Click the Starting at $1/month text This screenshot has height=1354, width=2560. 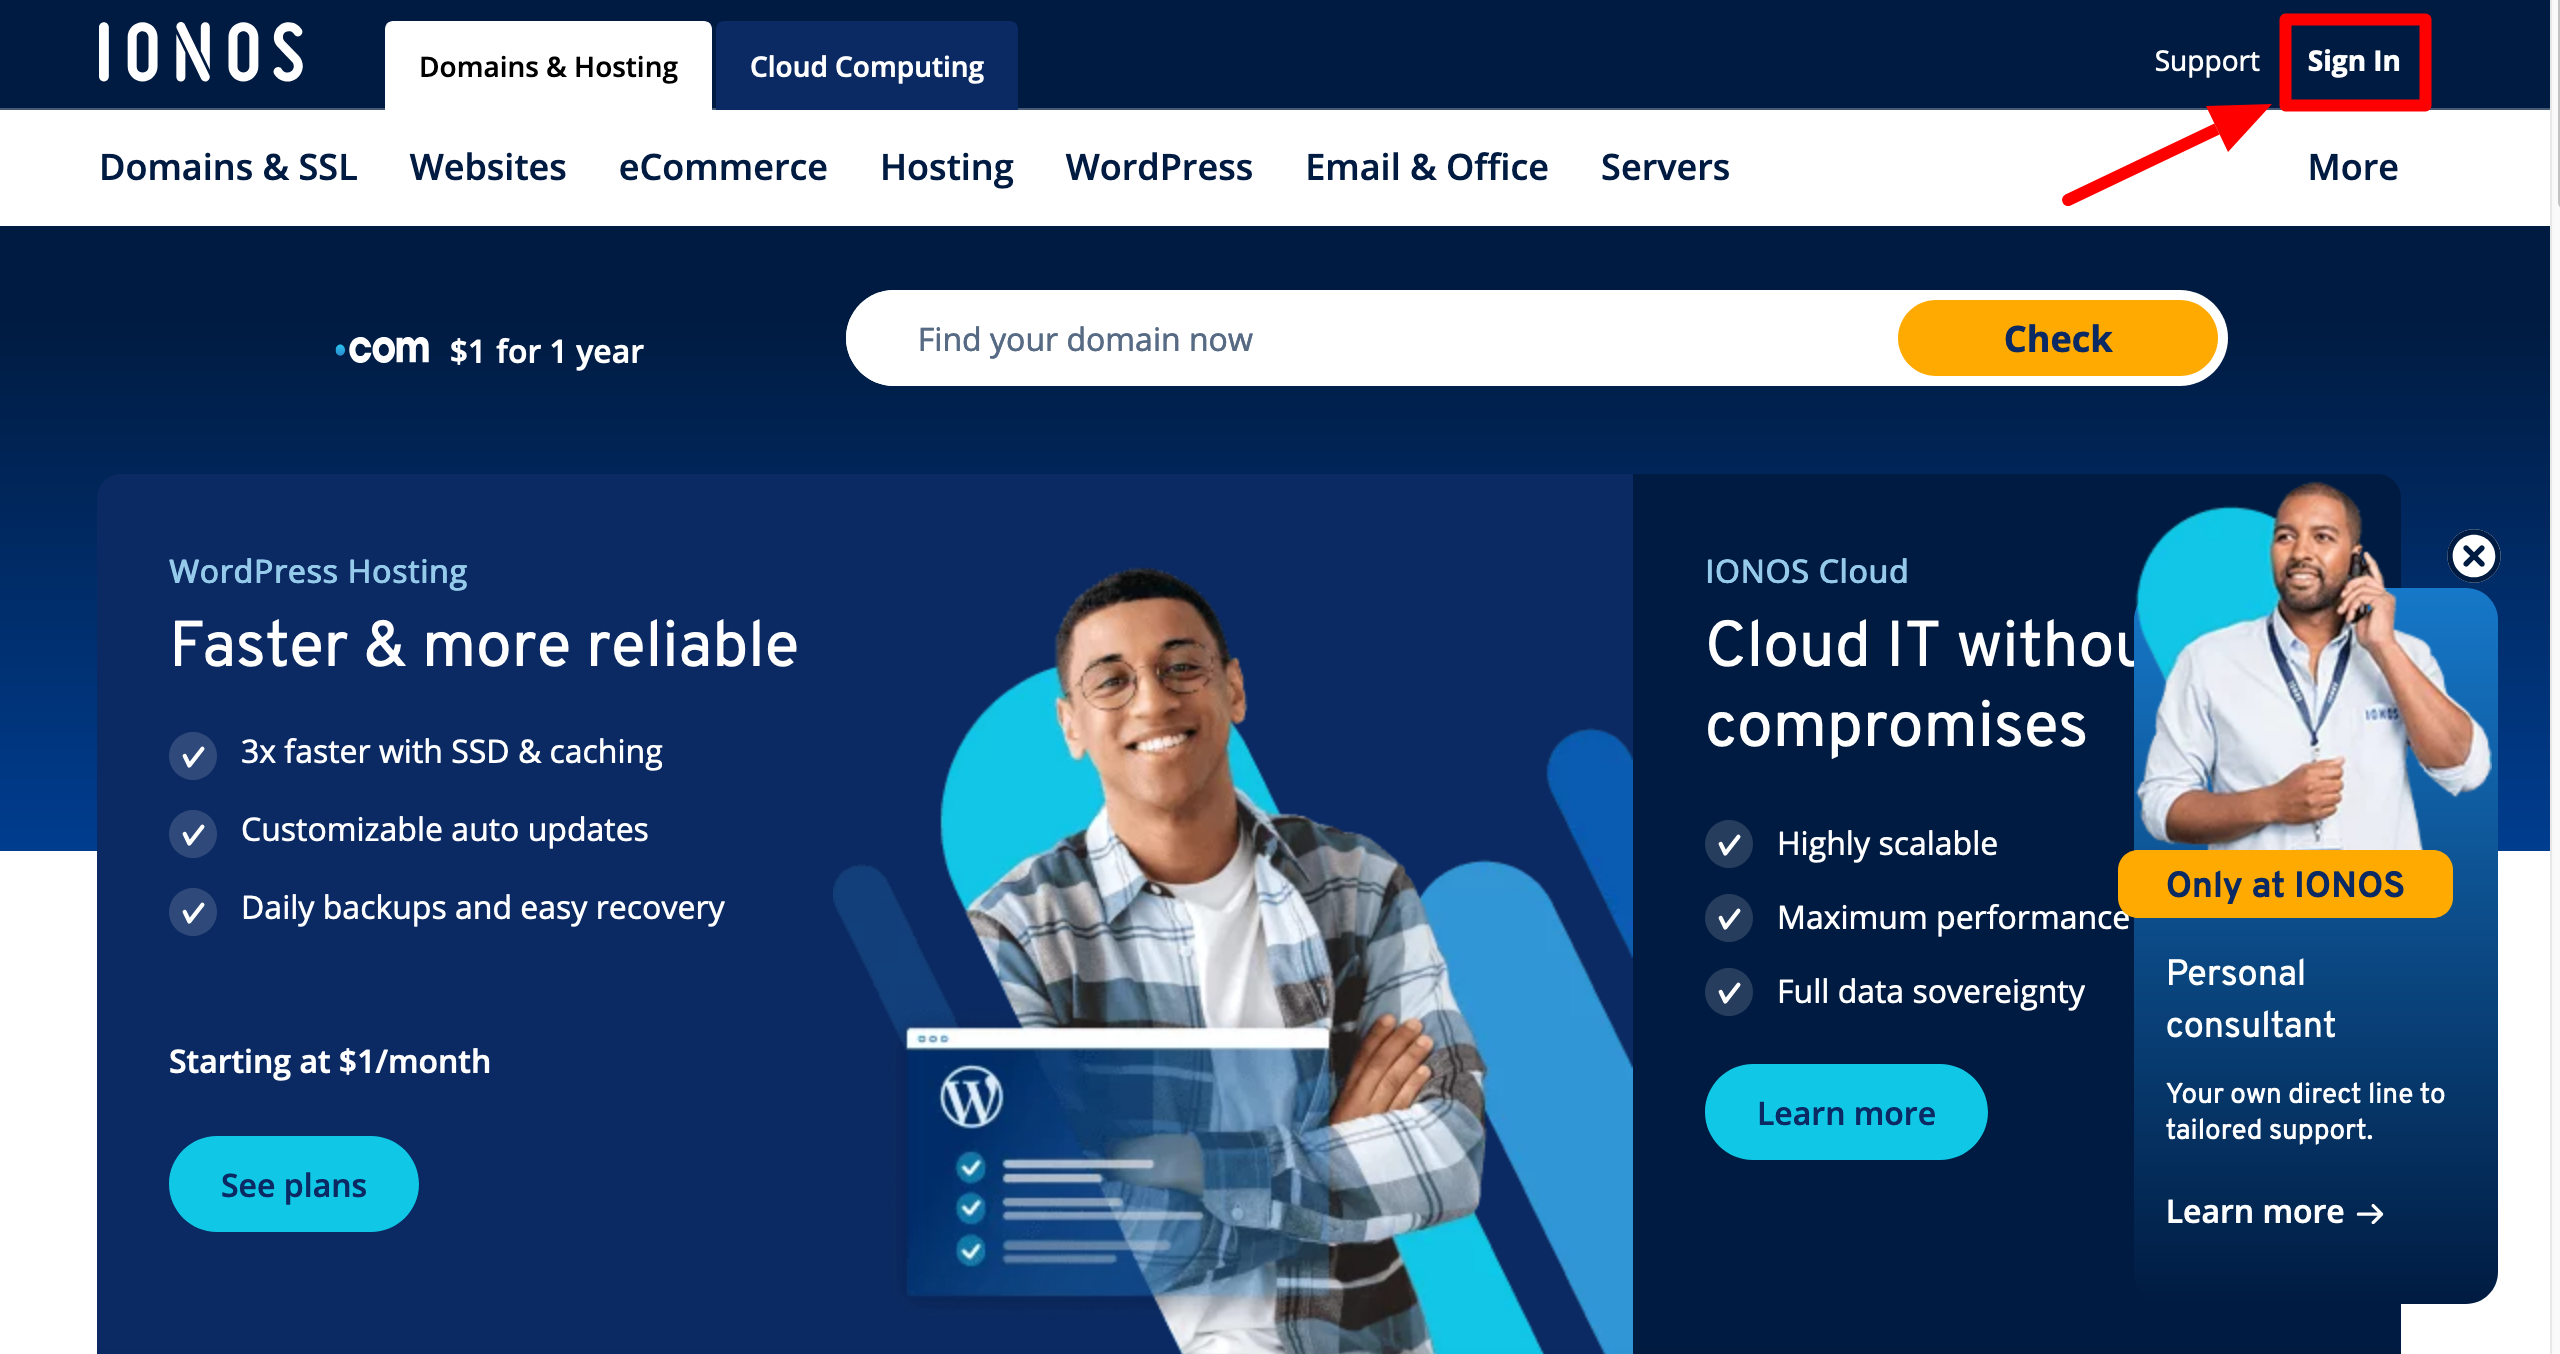330,1061
